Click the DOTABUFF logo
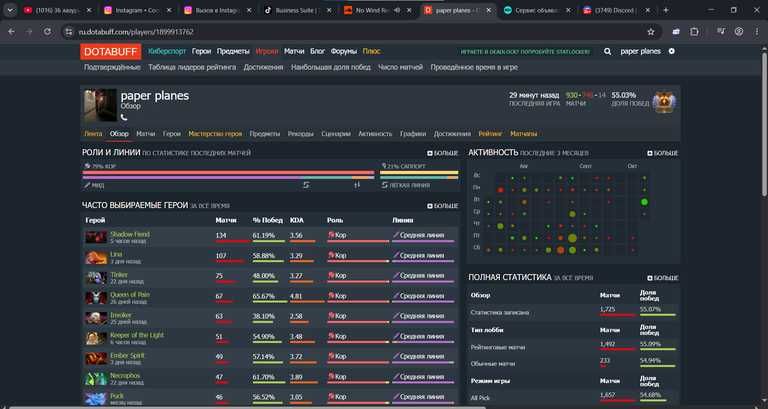The image size is (768, 409). point(111,51)
